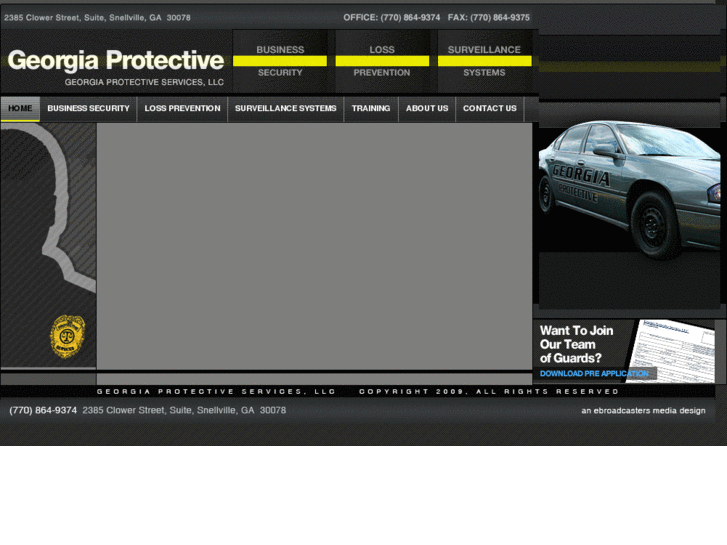The image size is (727, 545).
Task: Click the copyright 2009 footer text
Action: pos(489,391)
